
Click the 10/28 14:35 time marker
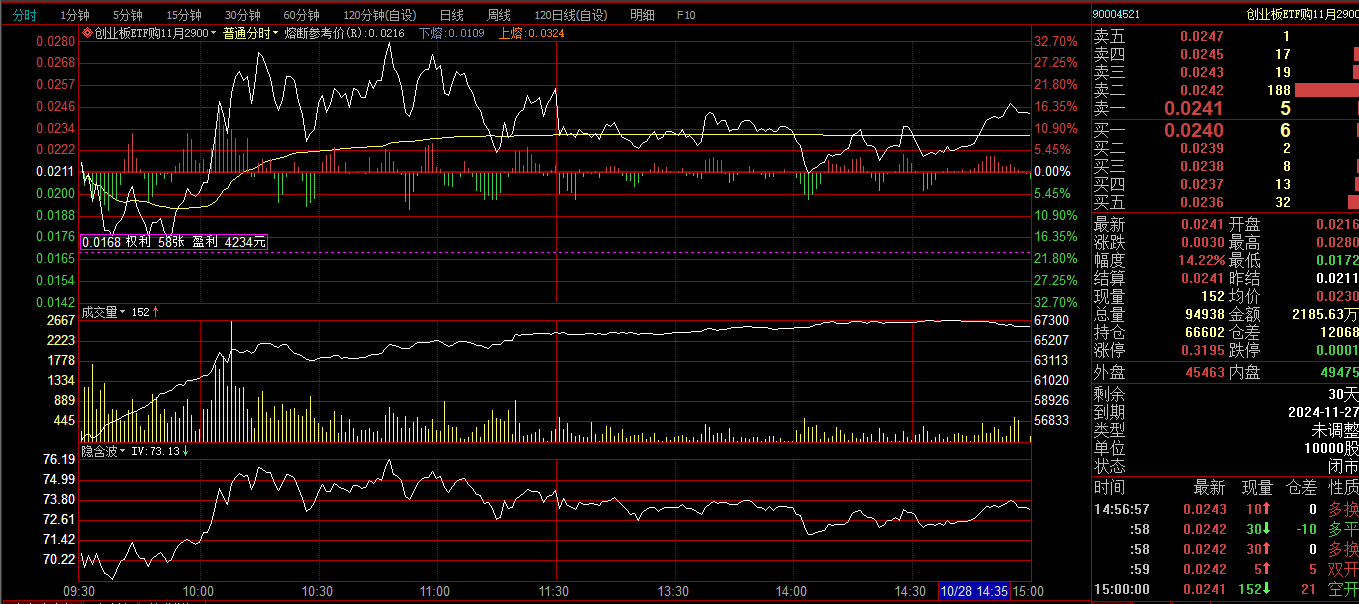click(x=974, y=591)
